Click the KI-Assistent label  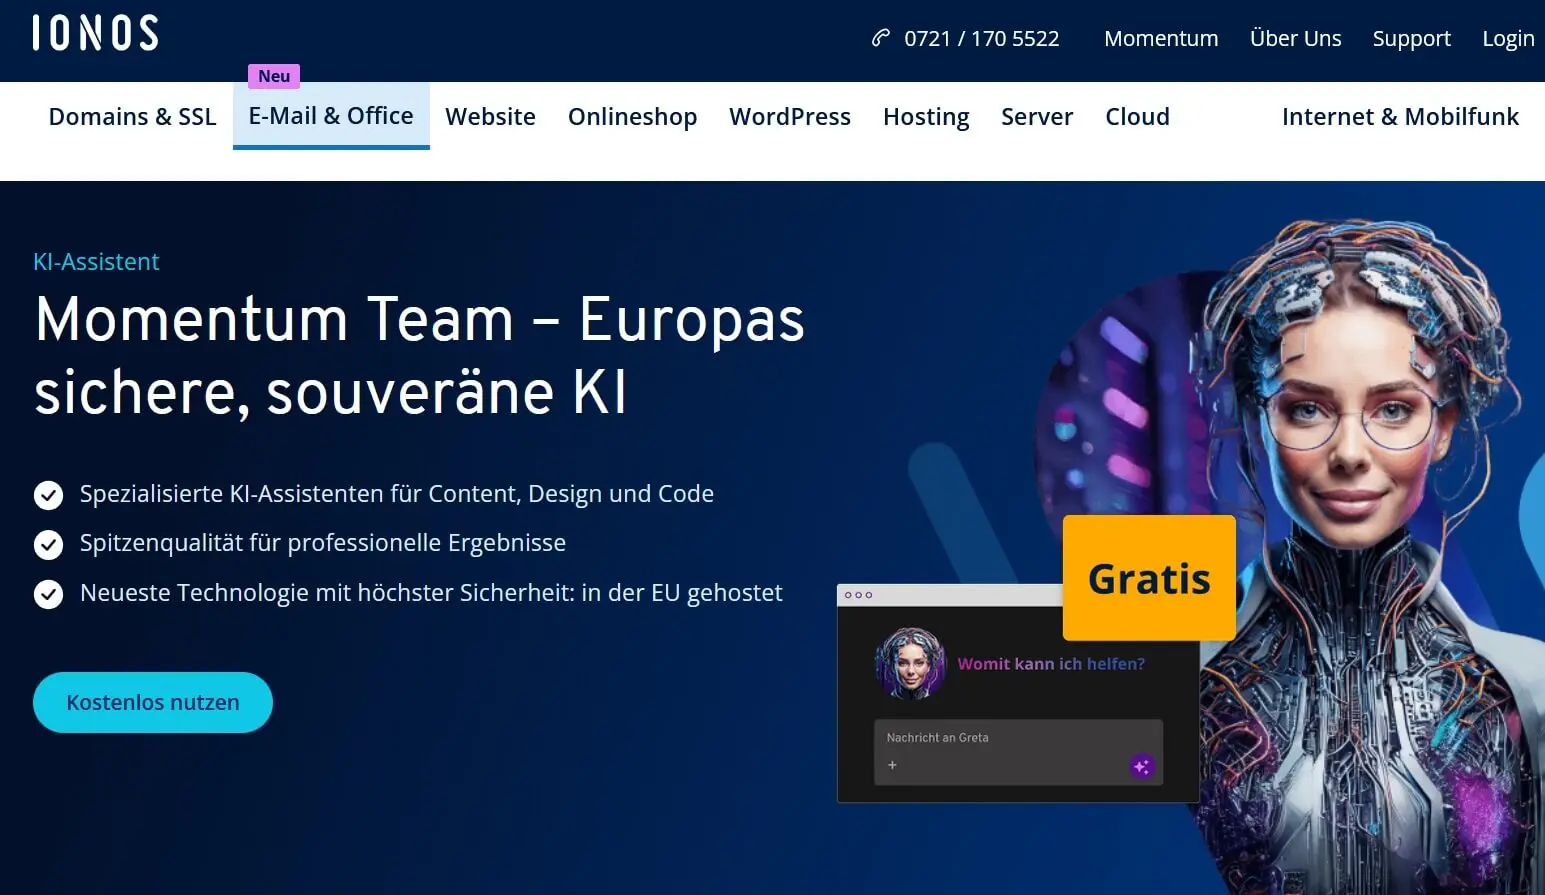coord(95,261)
